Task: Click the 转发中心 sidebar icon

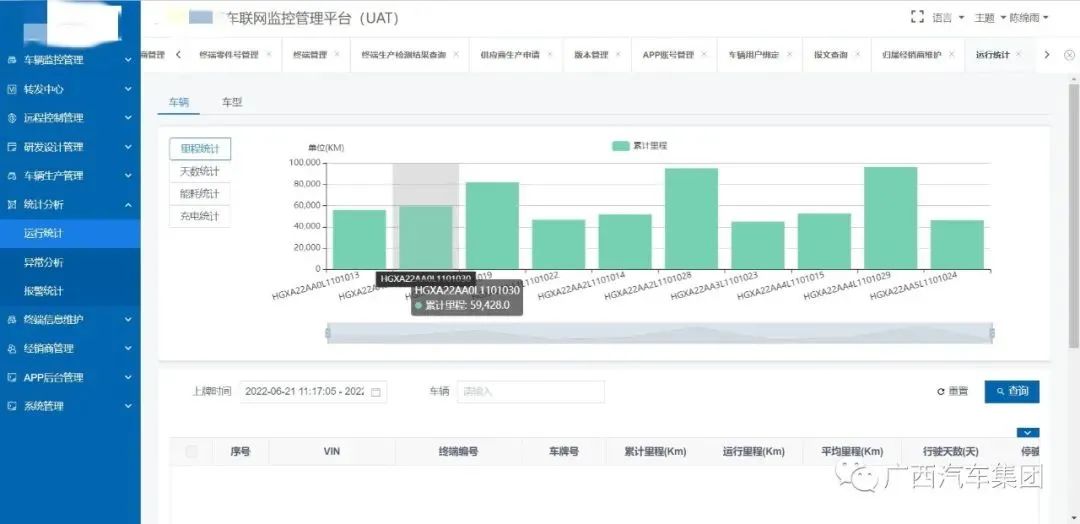Action: [12, 89]
